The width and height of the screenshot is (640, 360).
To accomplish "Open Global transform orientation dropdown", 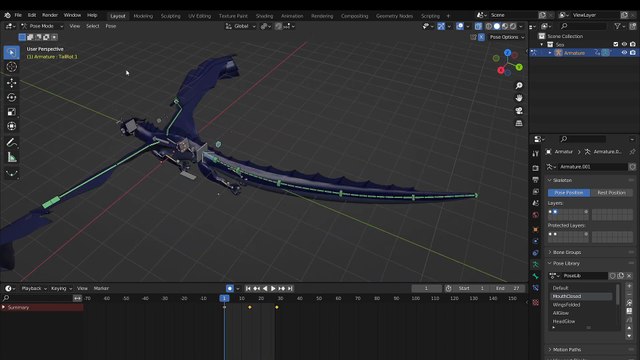I will tap(241, 26).
